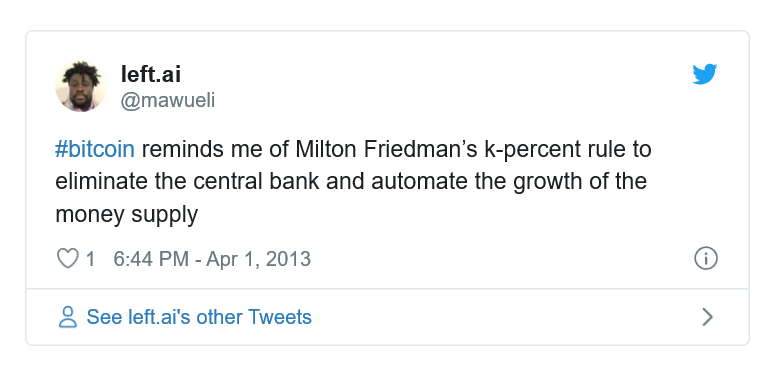
Task: Click the like count number 1
Action: 90,259
